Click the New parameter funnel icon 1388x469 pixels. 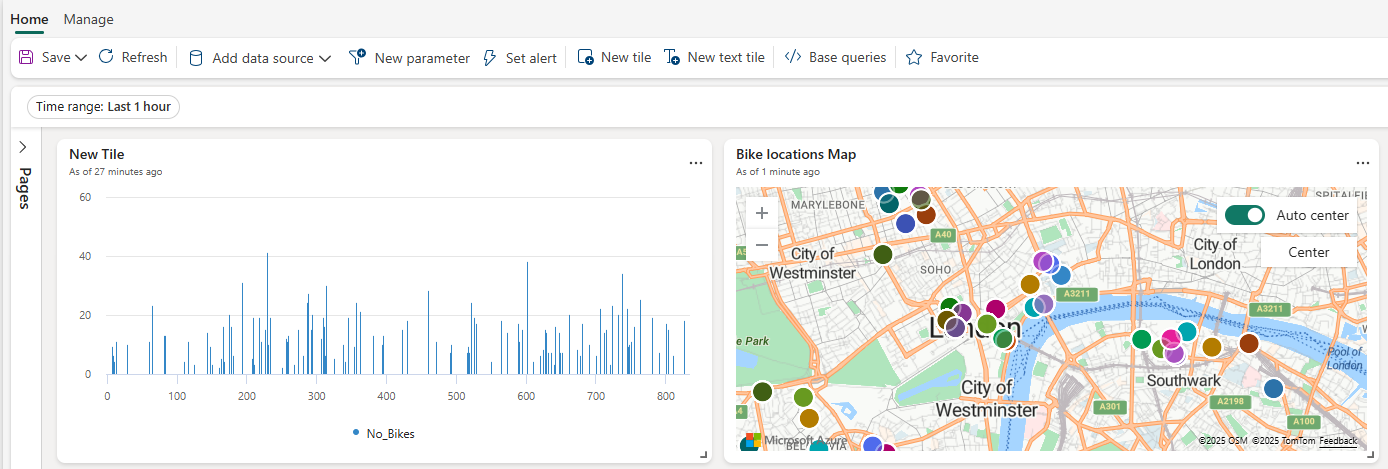pos(357,58)
